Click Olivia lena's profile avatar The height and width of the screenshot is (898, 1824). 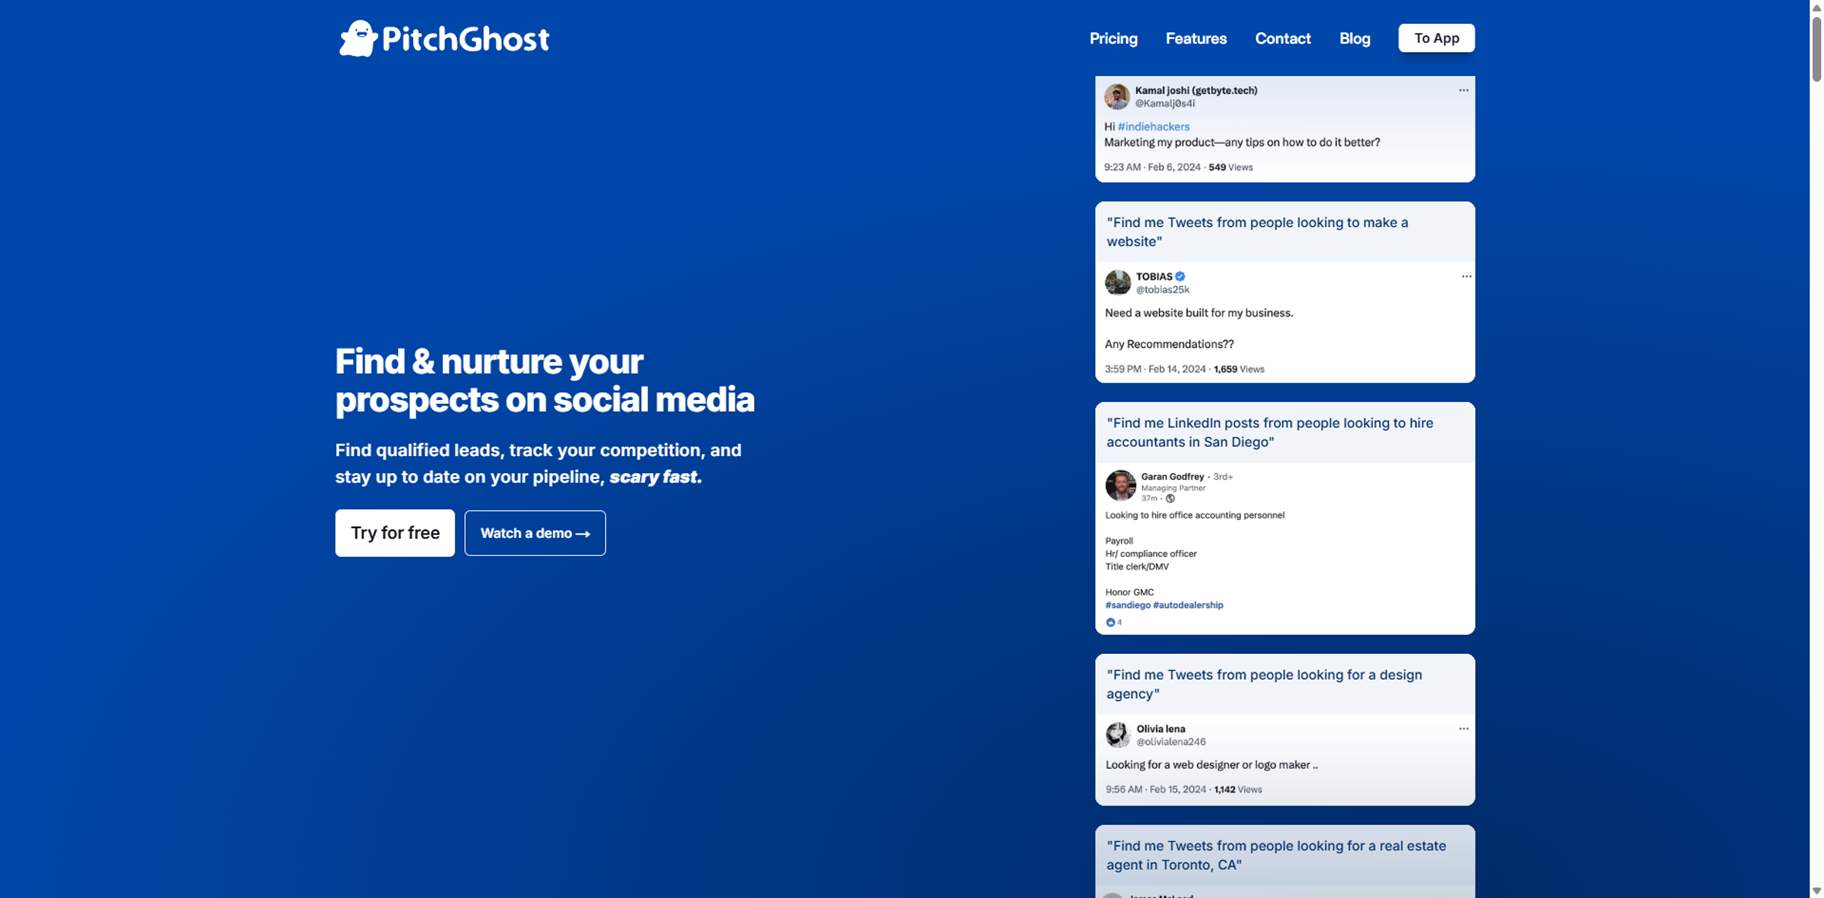click(x=1118, y=735)
